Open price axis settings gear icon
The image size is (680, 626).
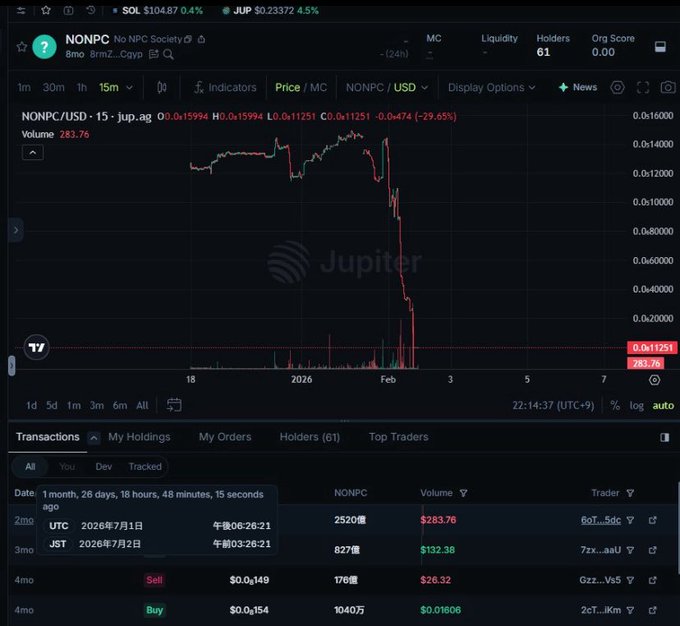pyautogui.click(x=654, y=380)
